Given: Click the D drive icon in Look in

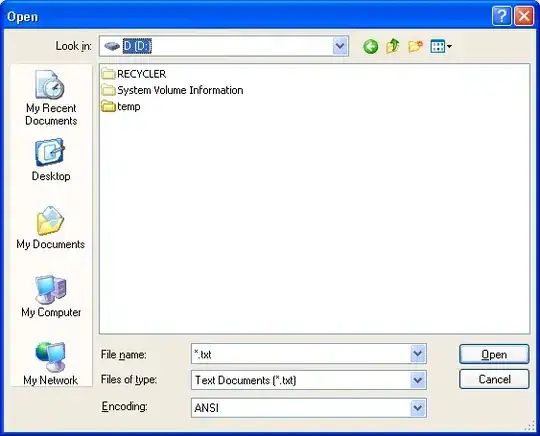Looking at the screenshot, I should point(112,46).
